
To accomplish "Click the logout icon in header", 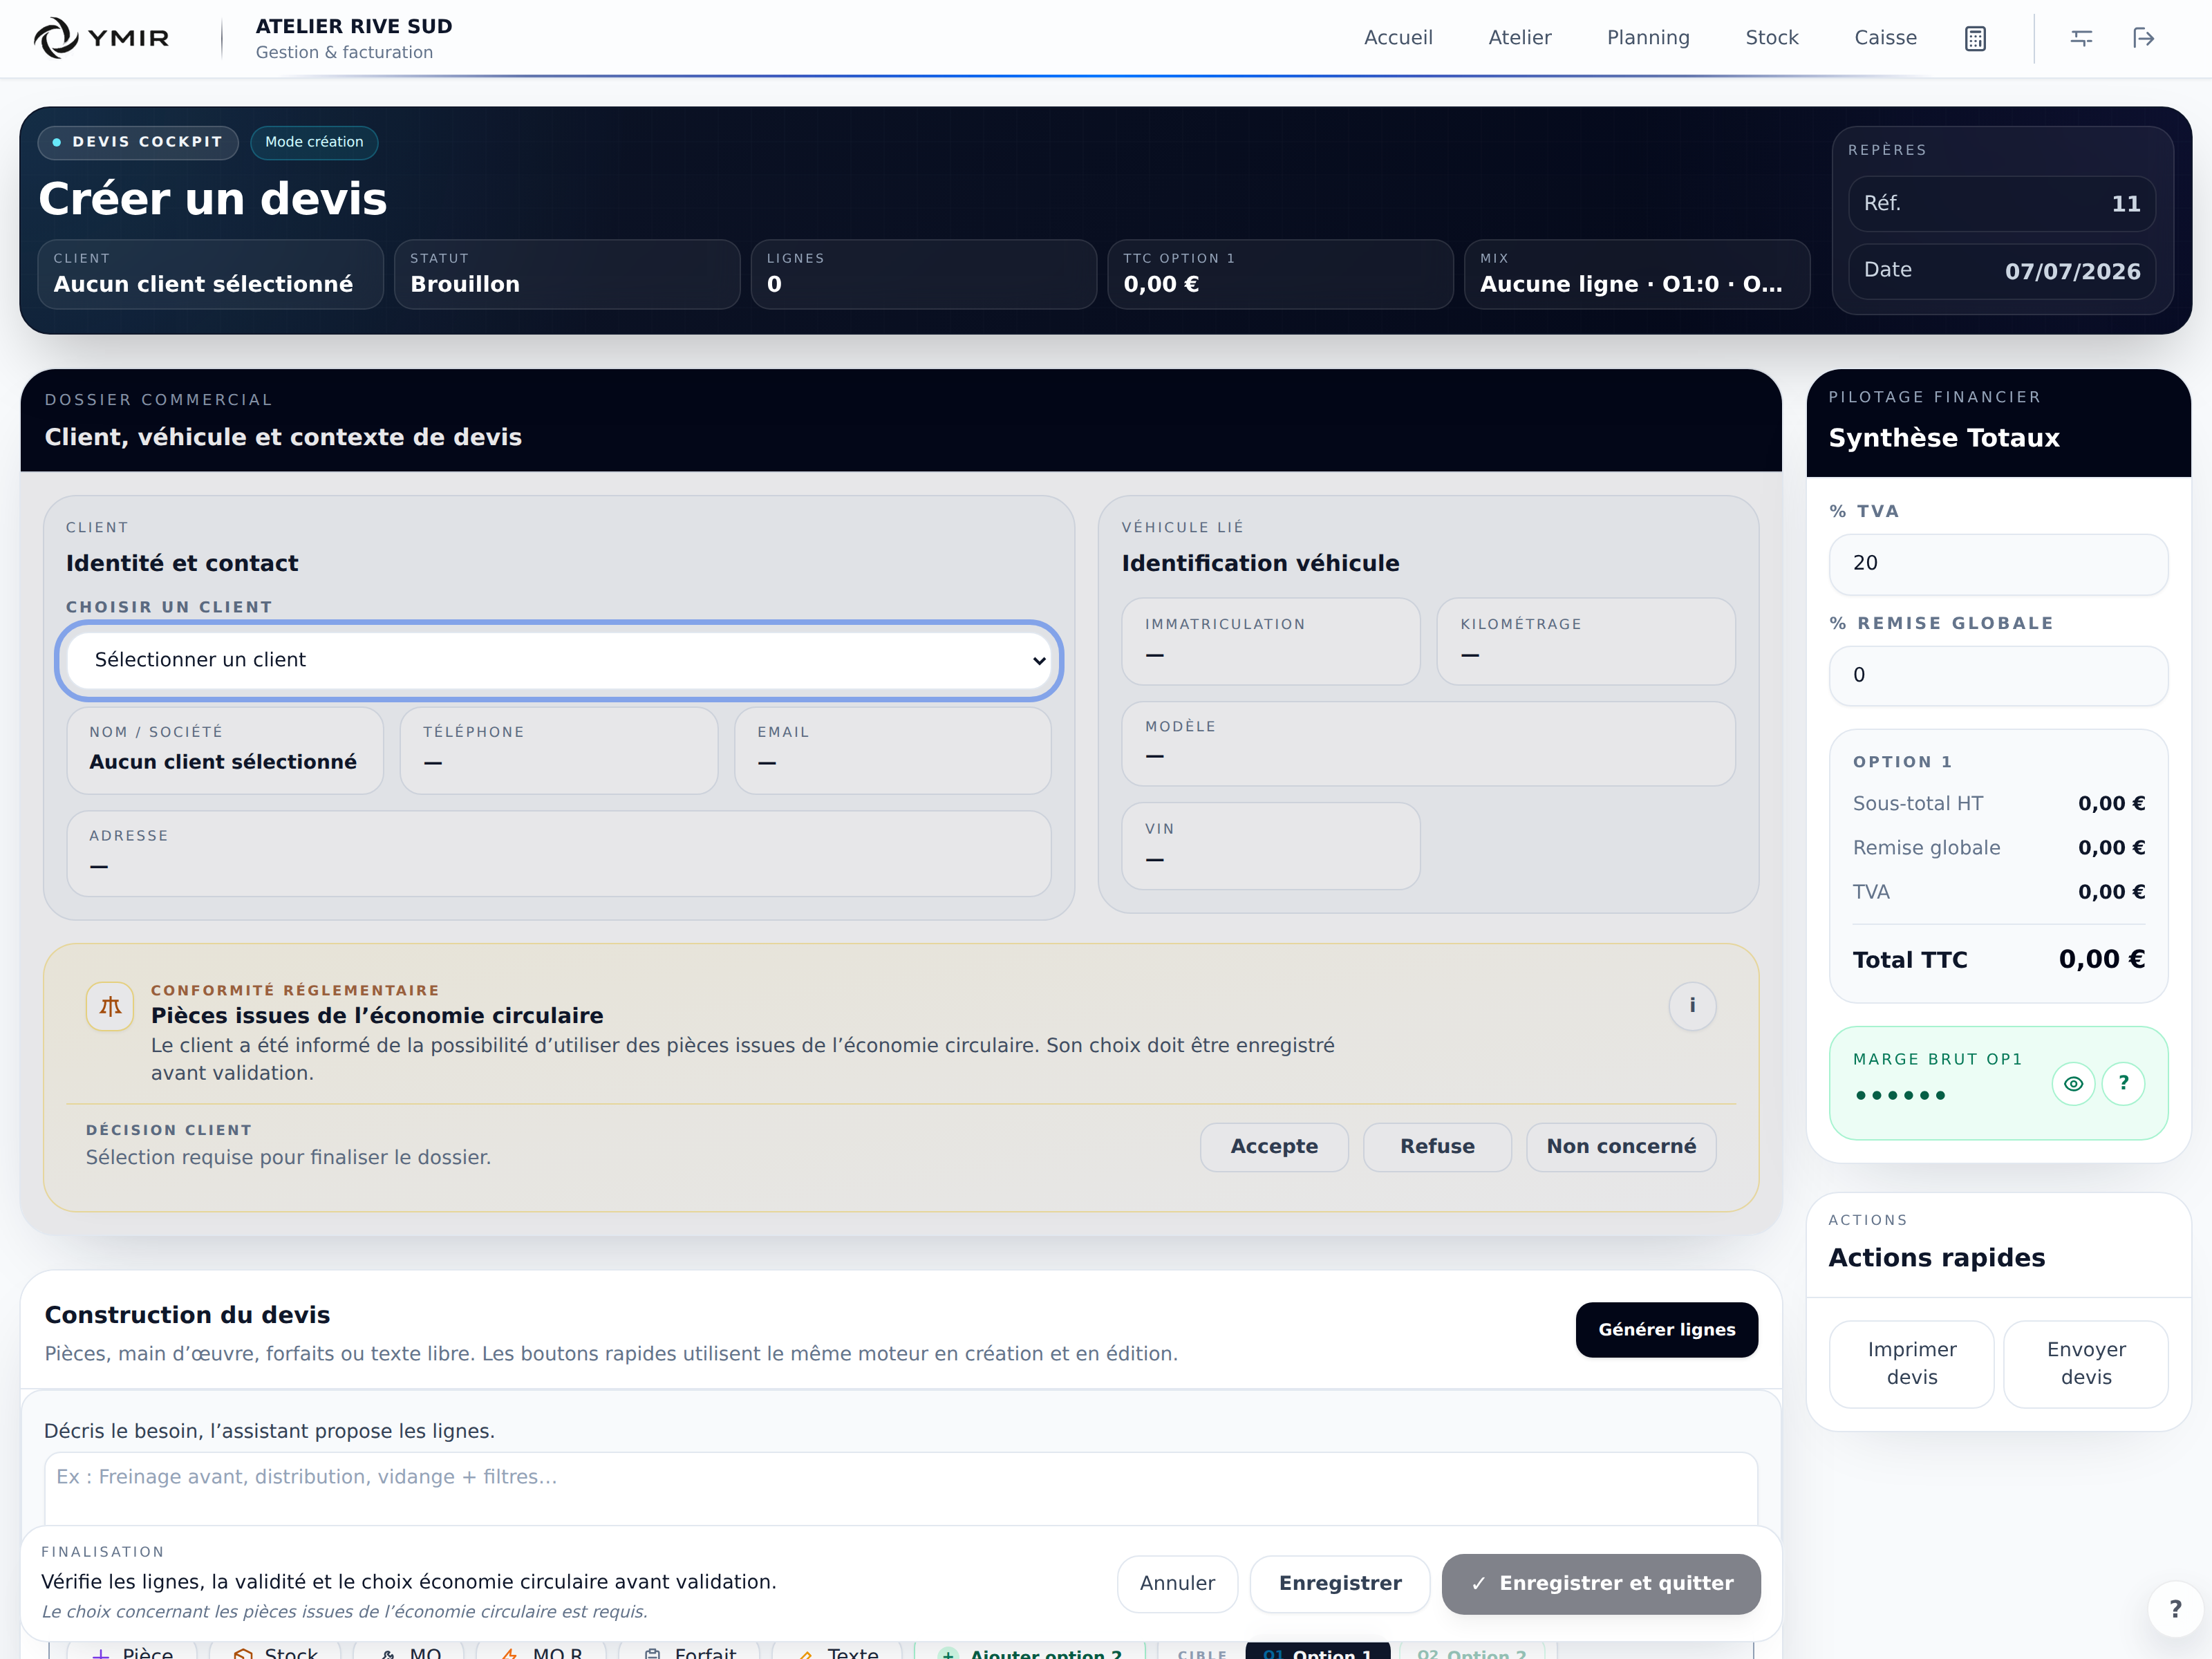I will coord(2143,38).
